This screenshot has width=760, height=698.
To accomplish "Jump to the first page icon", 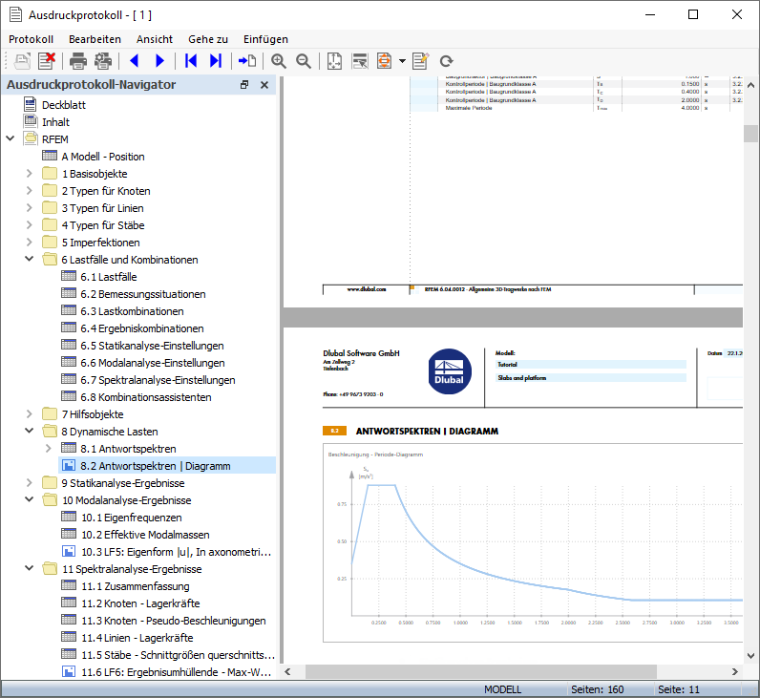I will pos(190,61).
